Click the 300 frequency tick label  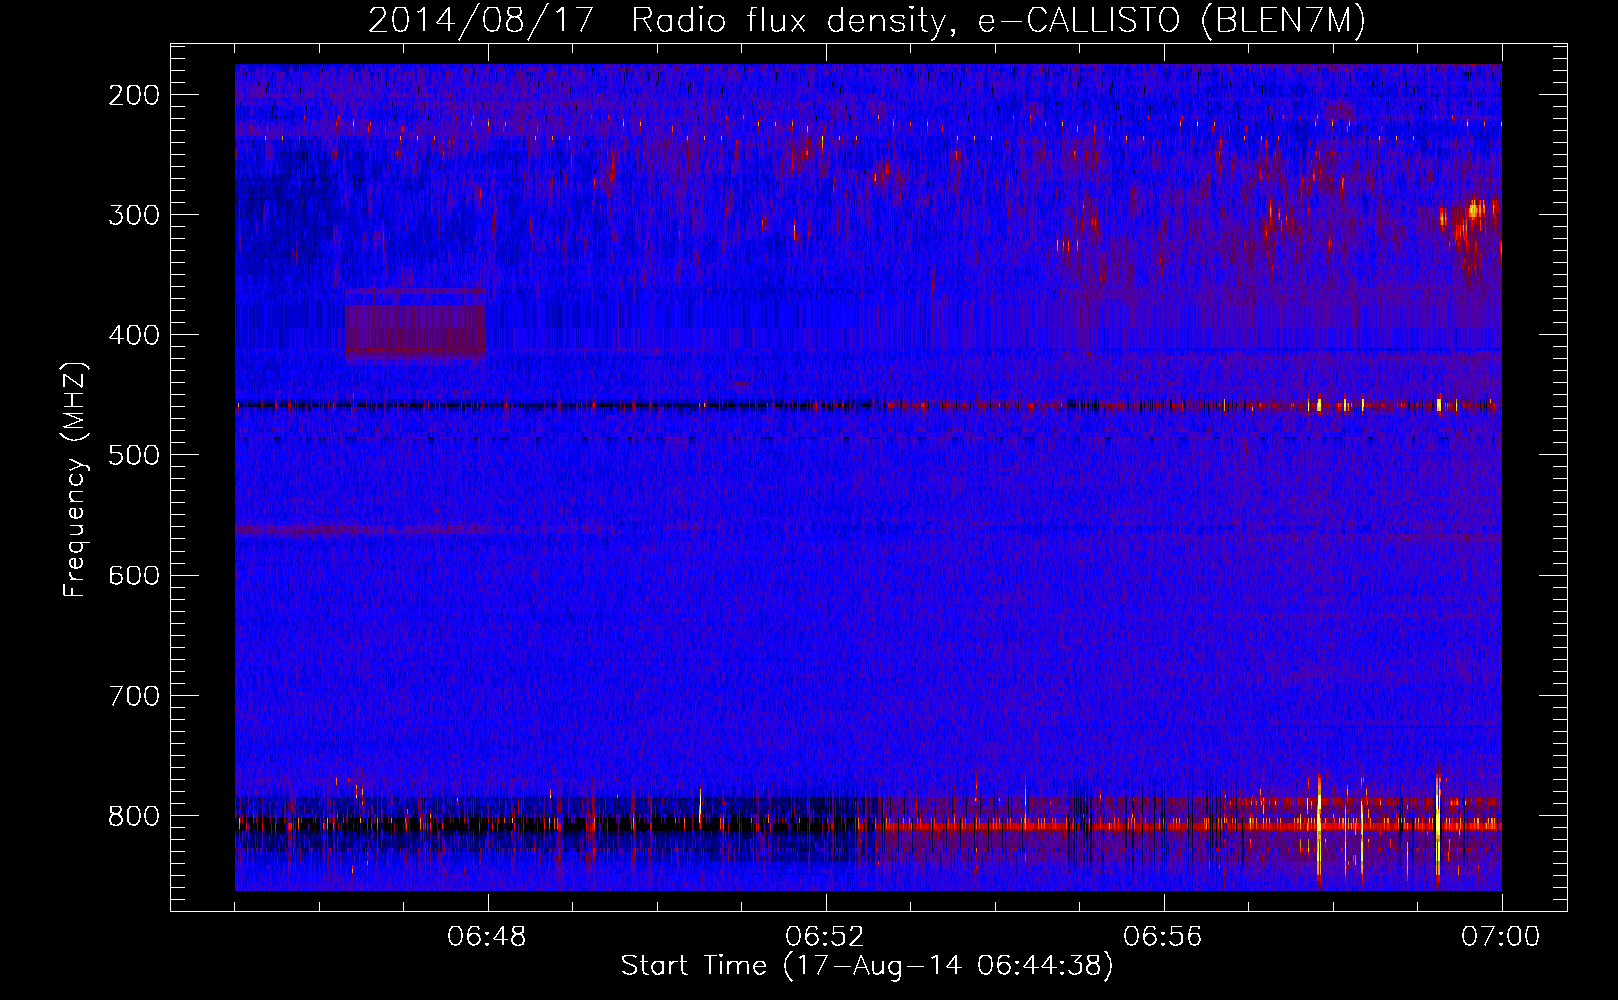pos(134,215)
